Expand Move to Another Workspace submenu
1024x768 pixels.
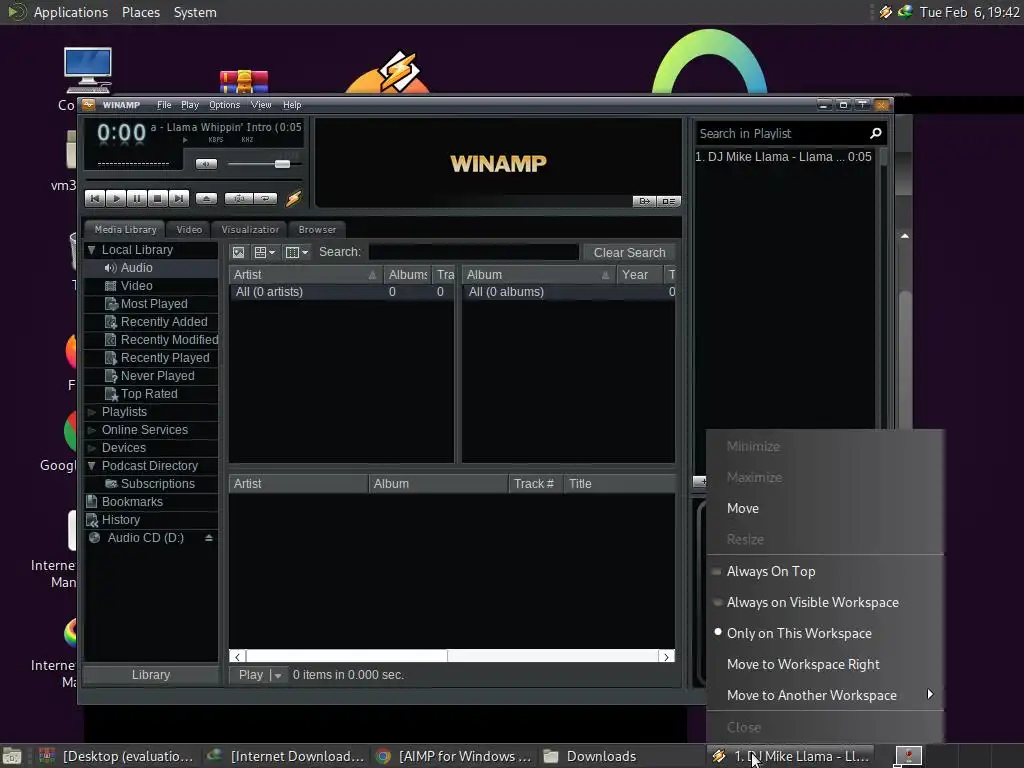point(825,696)
